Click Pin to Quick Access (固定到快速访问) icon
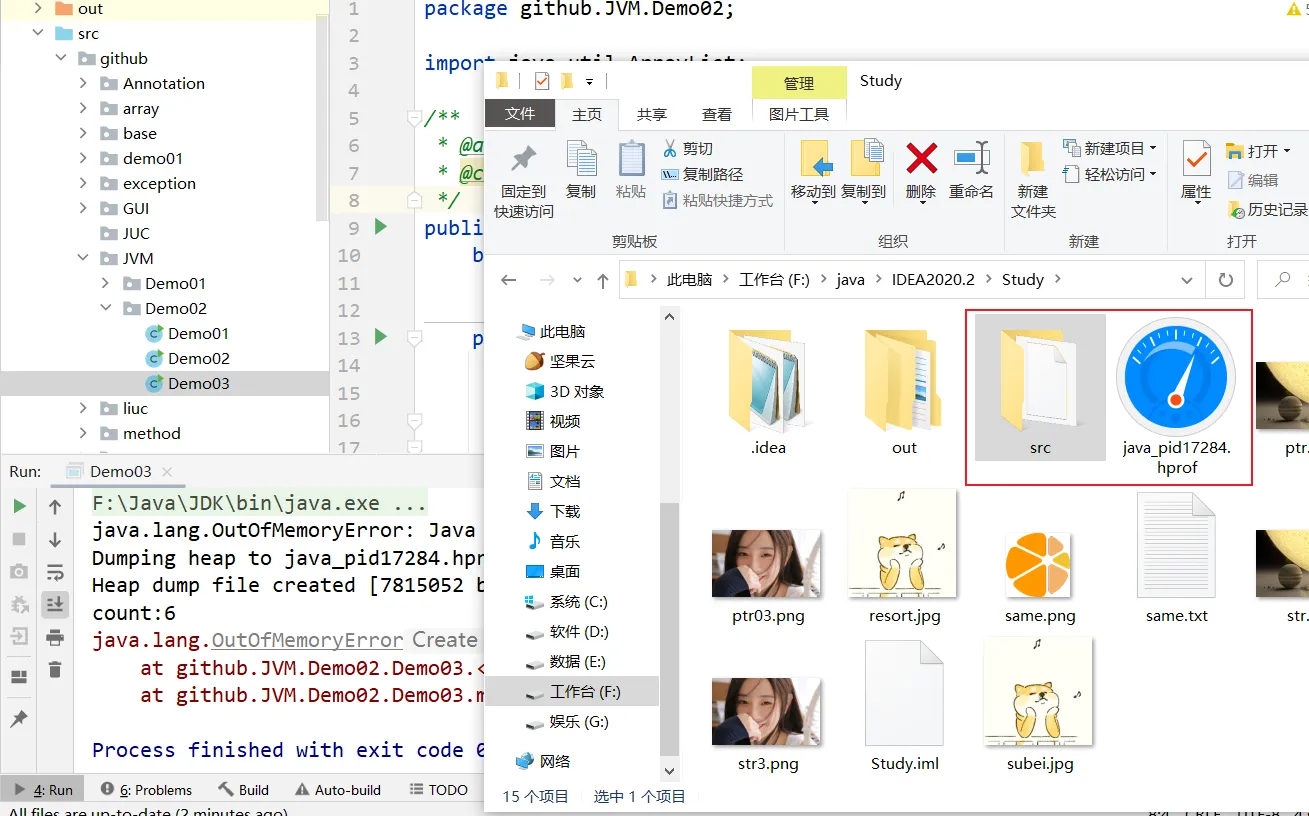The height and width of the screenshot is (816, 1309). (523, 160)
